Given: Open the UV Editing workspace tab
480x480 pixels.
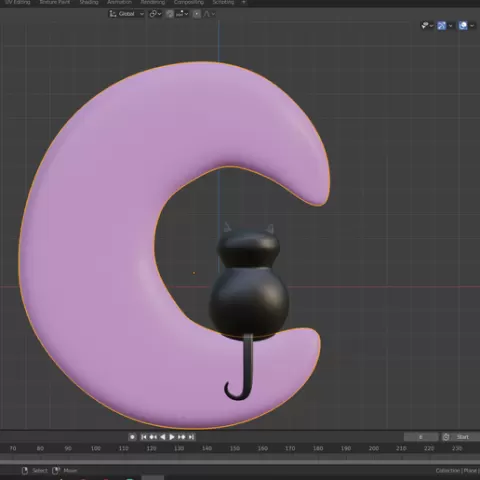Looking at the screenshot, I should (18, 2).
